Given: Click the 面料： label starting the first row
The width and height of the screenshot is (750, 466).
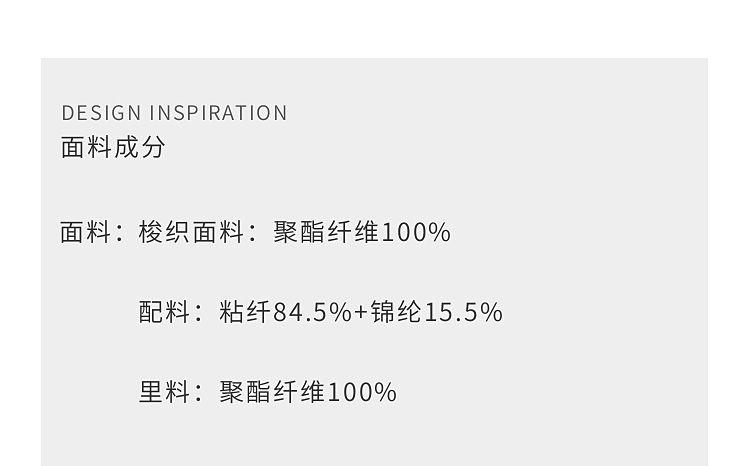Looking at the screenshot, I should point(91,232).
